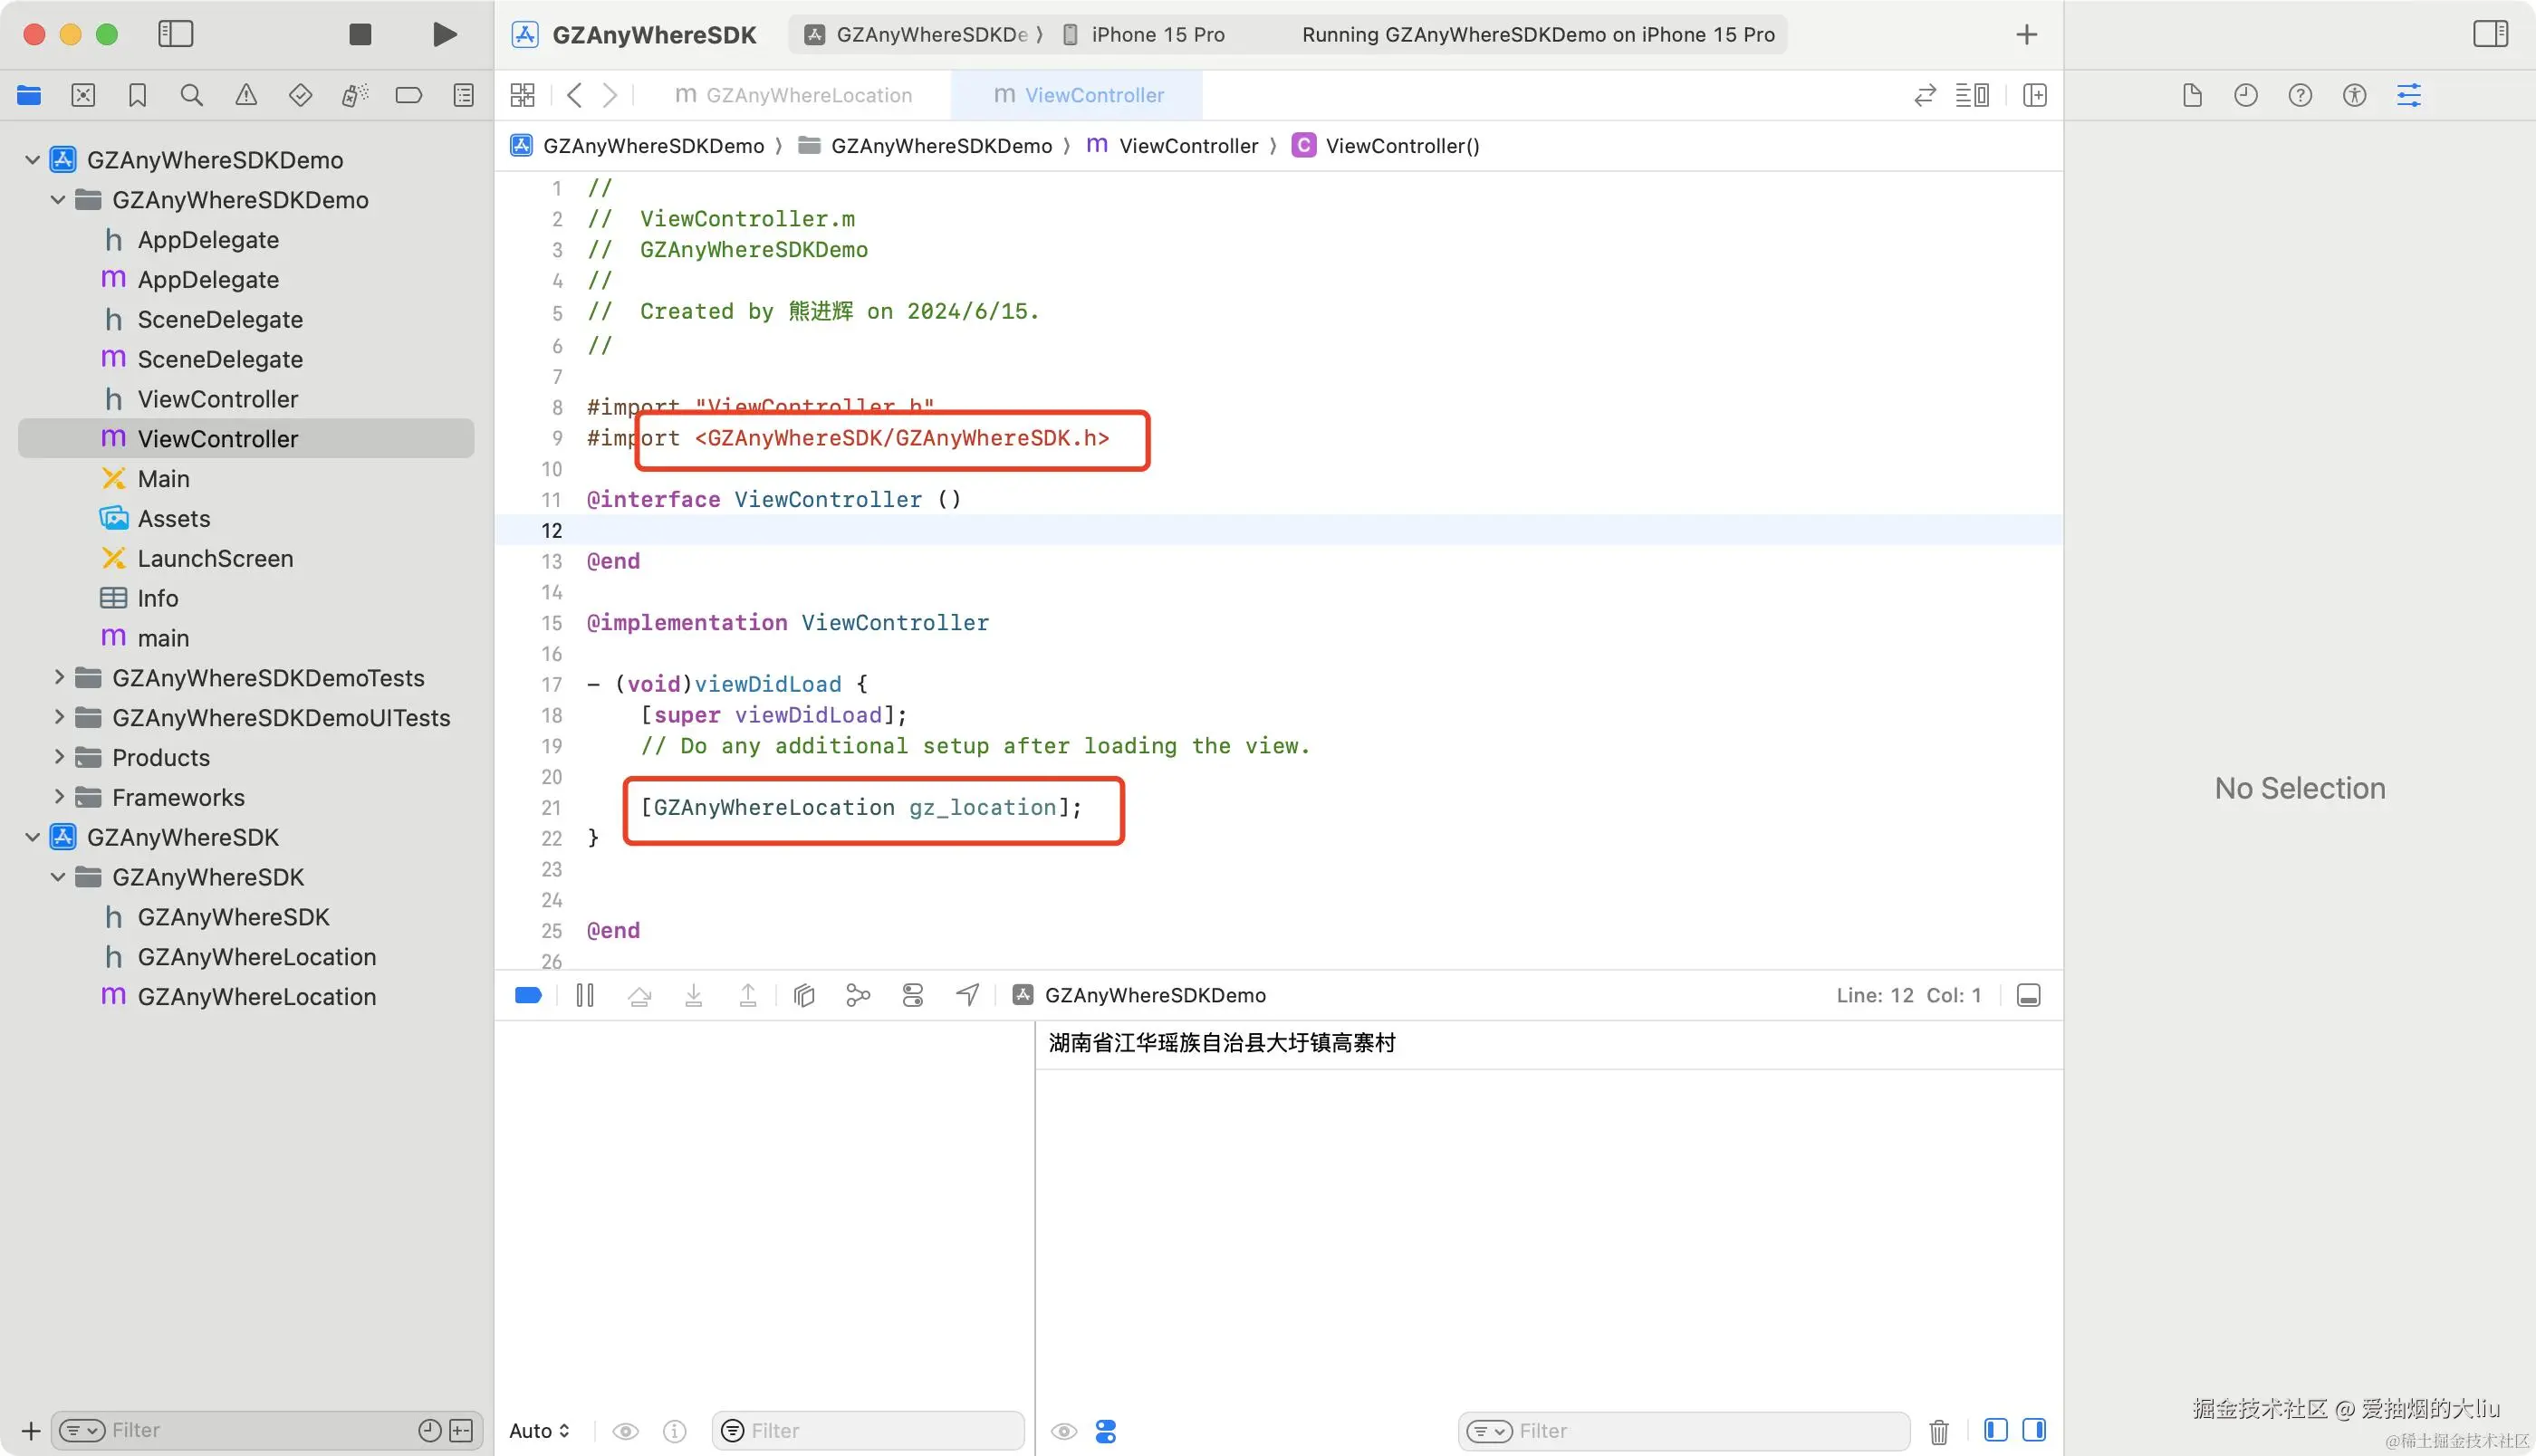The width and height of the screenshot is (2536, 1456).
Task: Open Environment Overrides
Action: tap(912, 995)
